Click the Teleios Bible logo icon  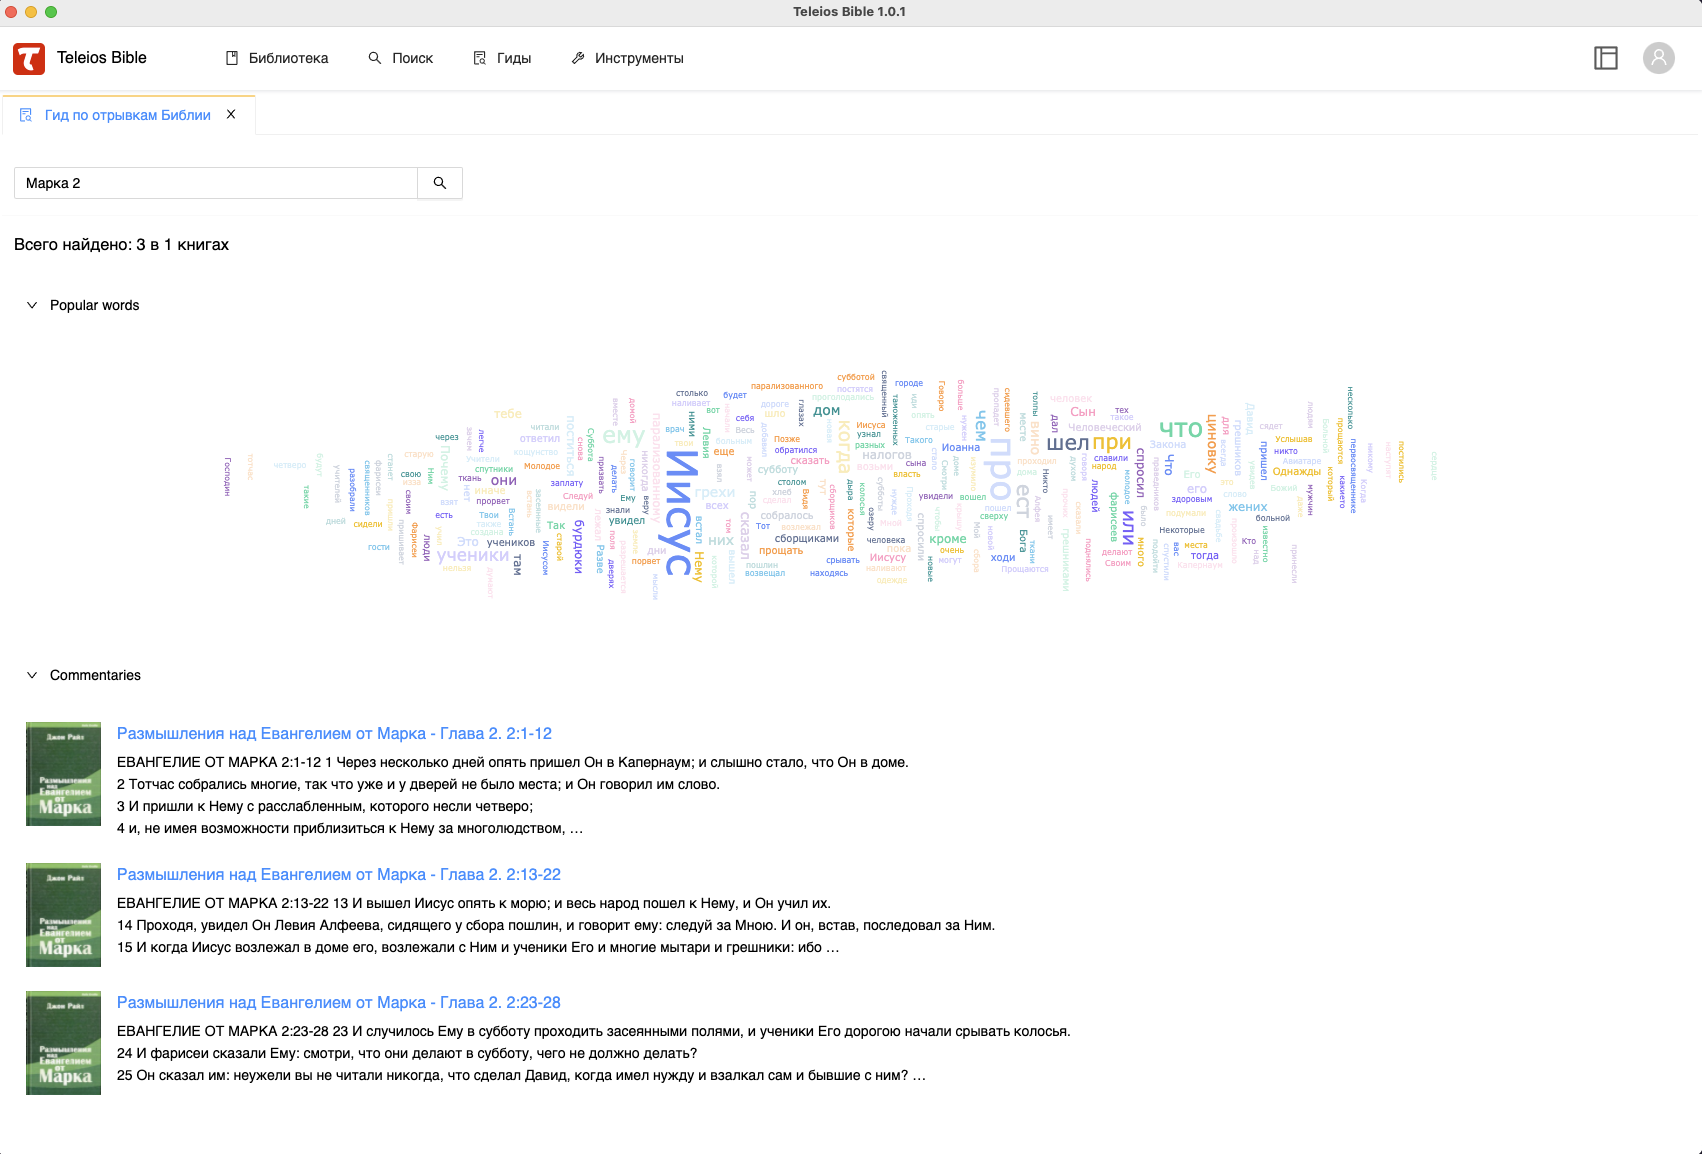click(x=29, y=58)
